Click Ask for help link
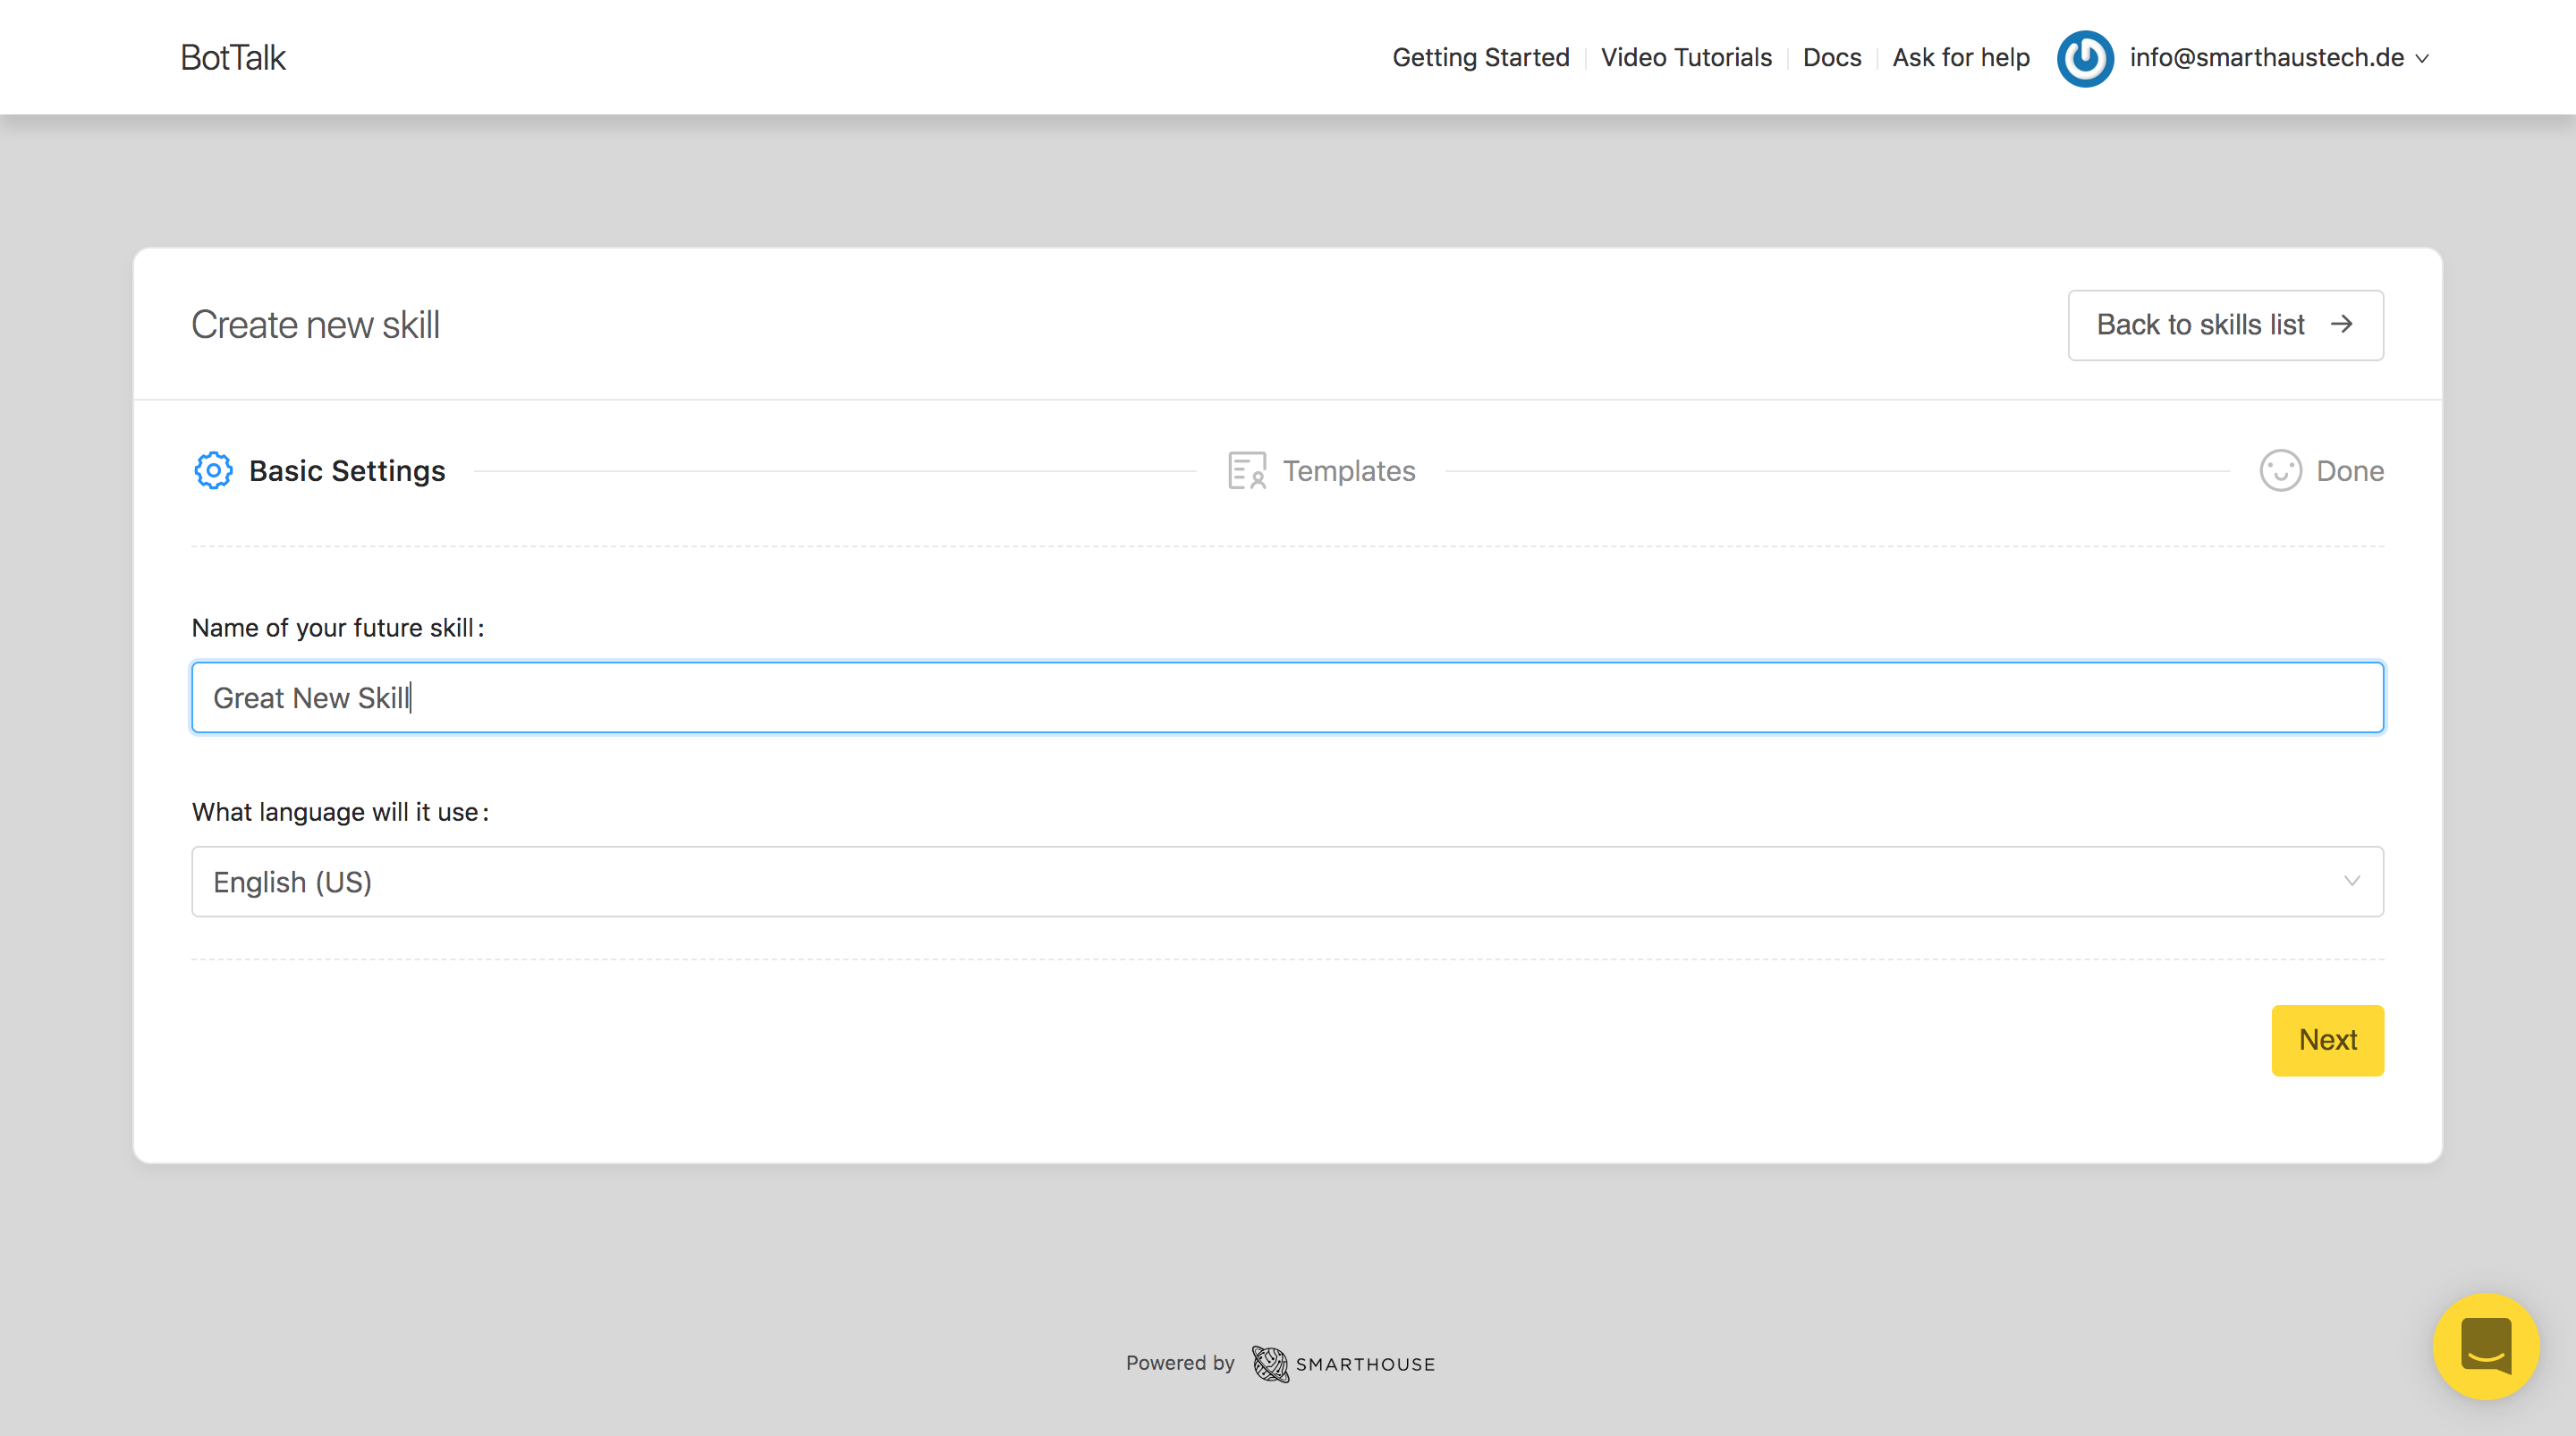2576x1436 pixels. click(x=1960, y=57)
